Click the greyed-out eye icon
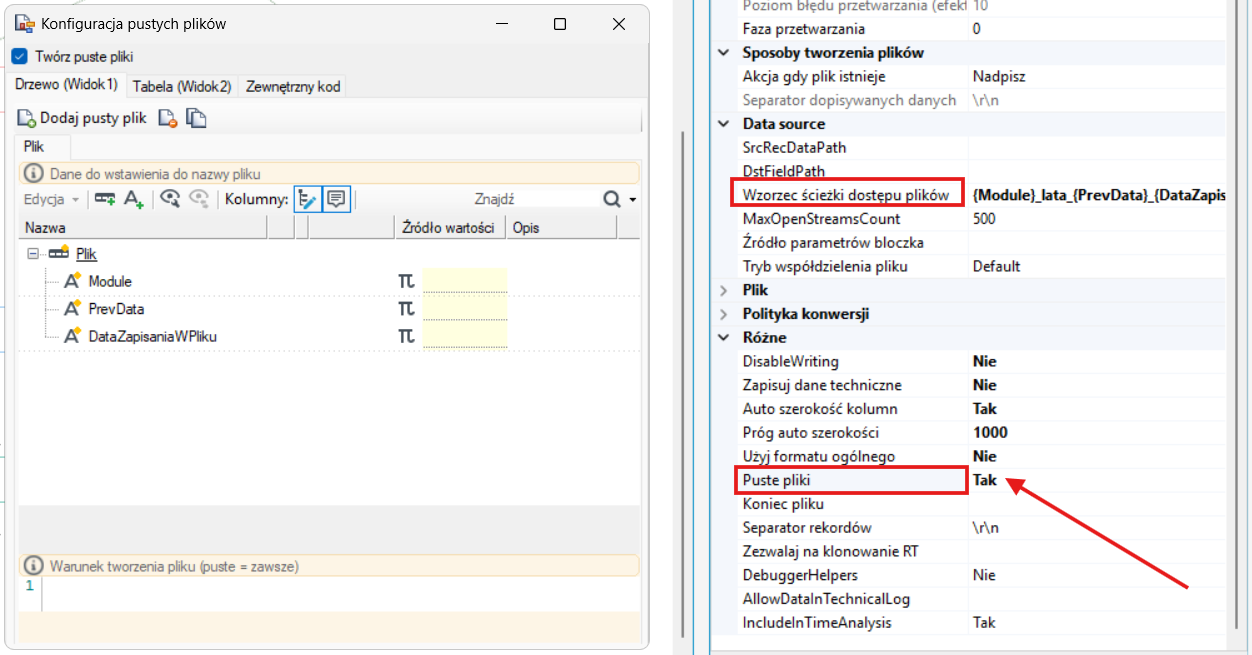This screenshot has height=655, width=1252. coord(199,199)
